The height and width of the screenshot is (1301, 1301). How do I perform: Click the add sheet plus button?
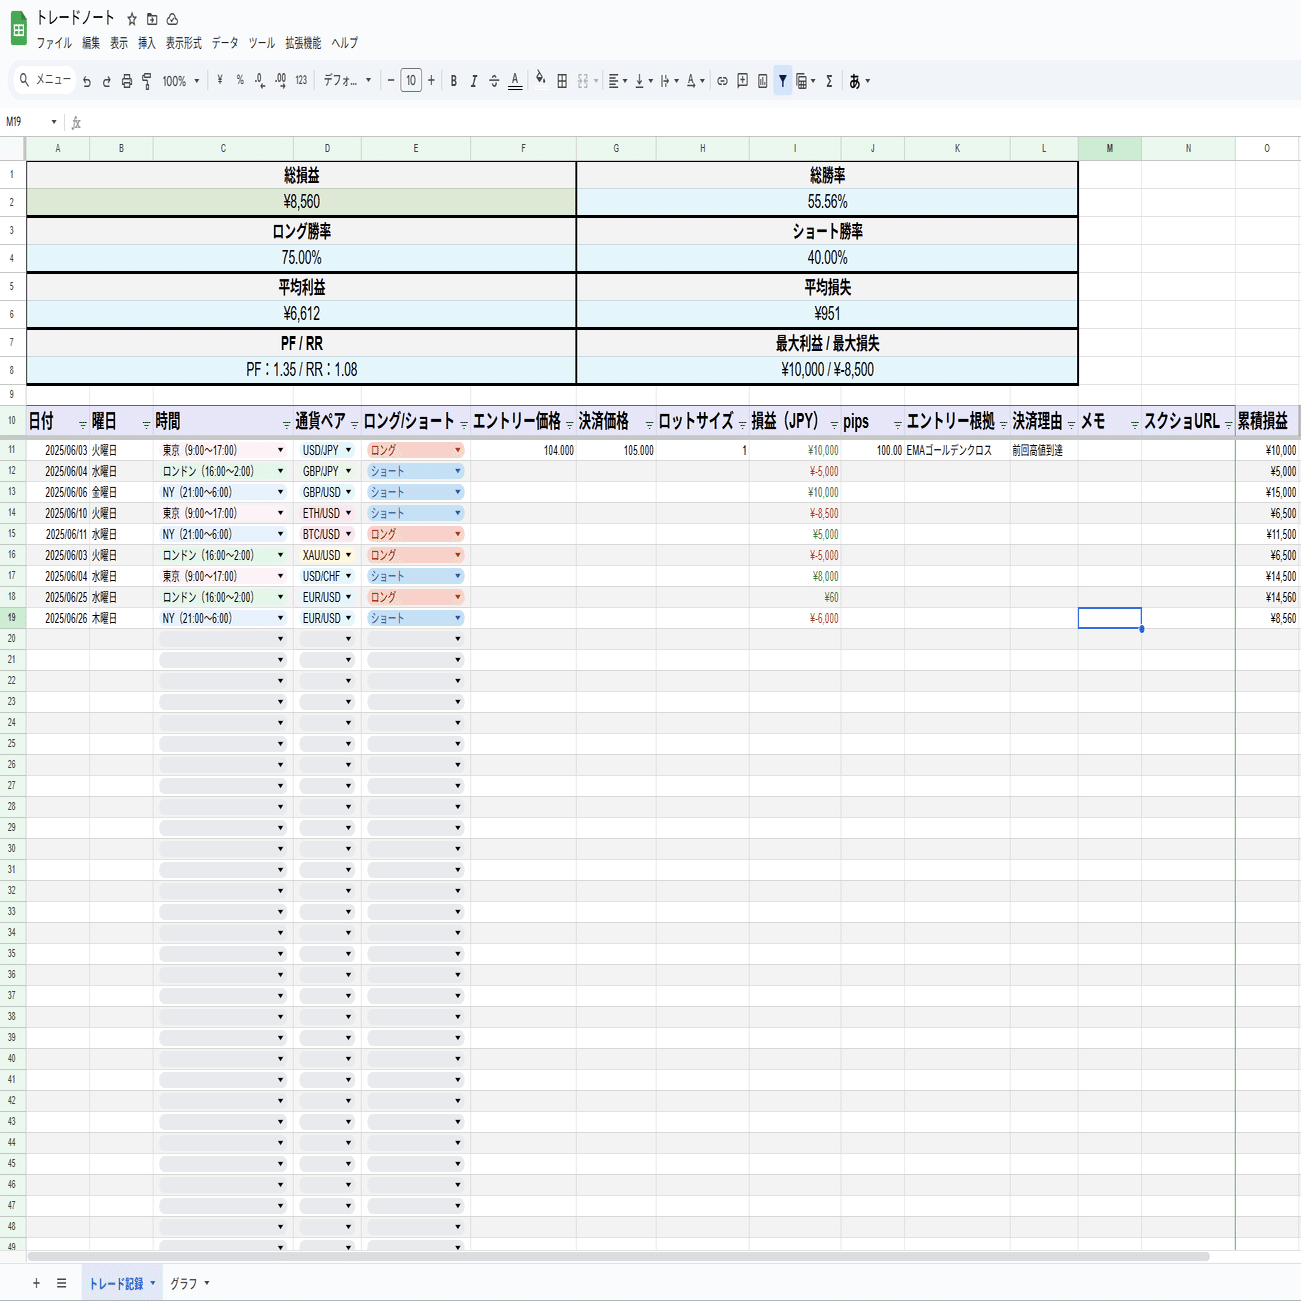pyautogui.click(x=36, y=1283)
